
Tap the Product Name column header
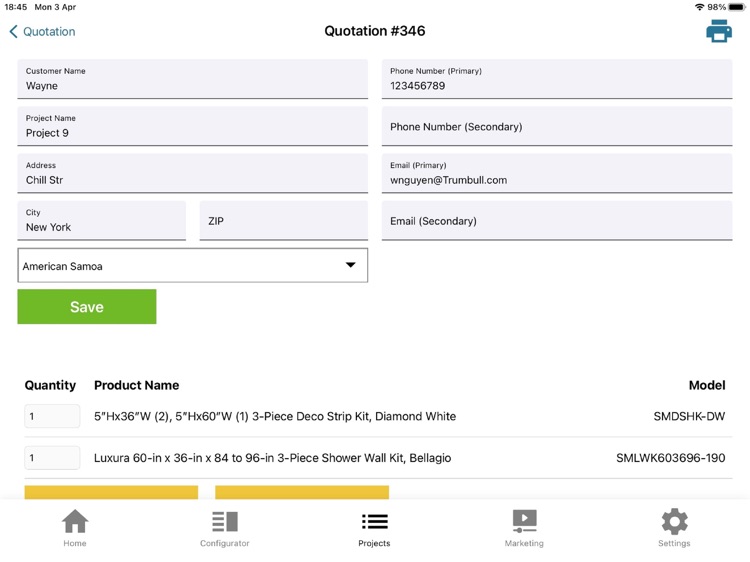point(136,385)
